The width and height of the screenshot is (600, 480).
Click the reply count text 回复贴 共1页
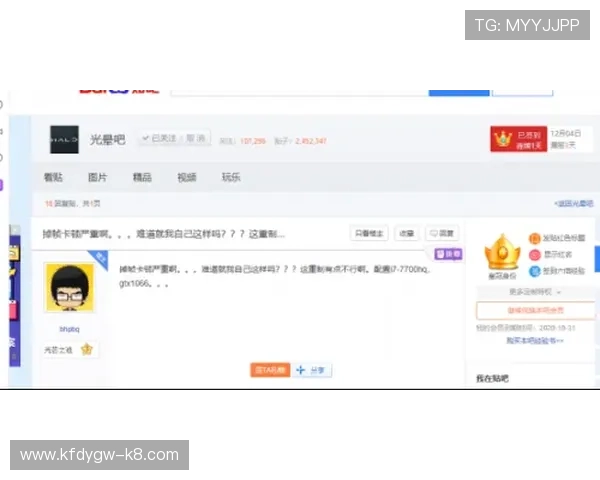click(x=72, y=204)
